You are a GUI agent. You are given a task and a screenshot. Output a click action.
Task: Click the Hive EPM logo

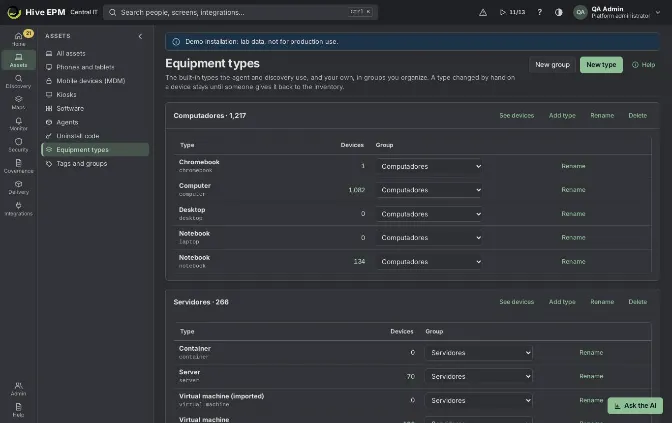(x=36, y=12)
